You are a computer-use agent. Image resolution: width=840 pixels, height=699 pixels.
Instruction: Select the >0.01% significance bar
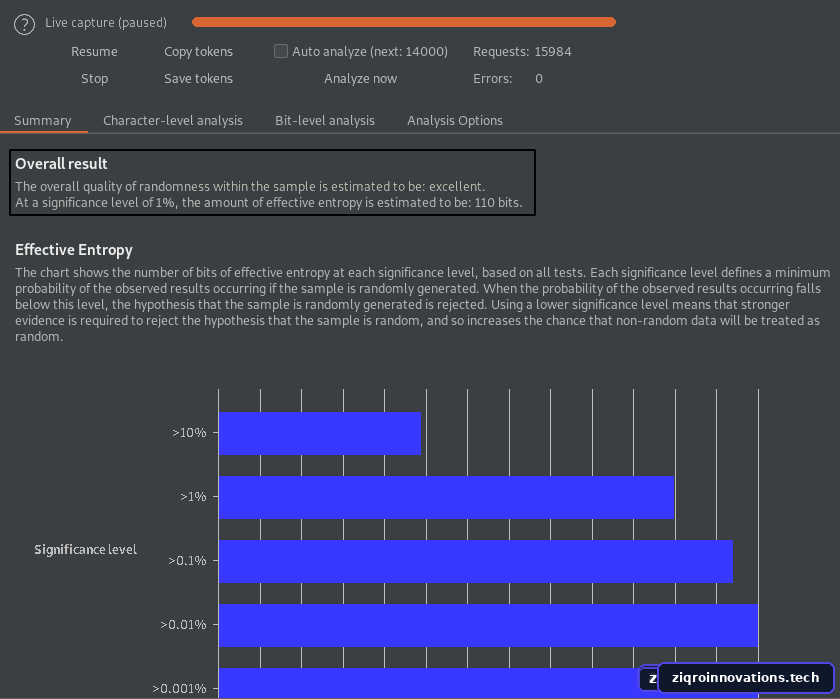pos(488,625)
